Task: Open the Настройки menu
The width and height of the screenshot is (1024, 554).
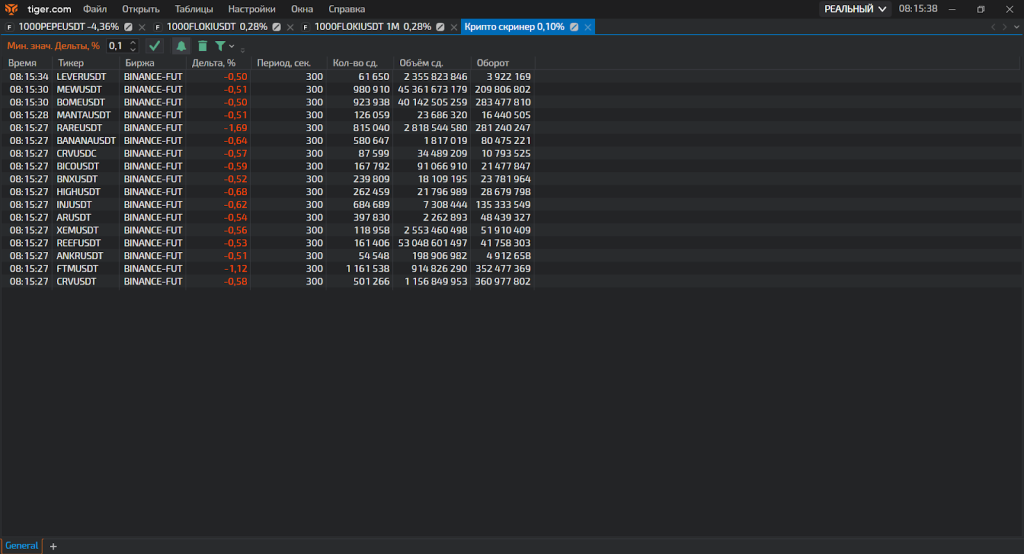Action: coord(251,9)
